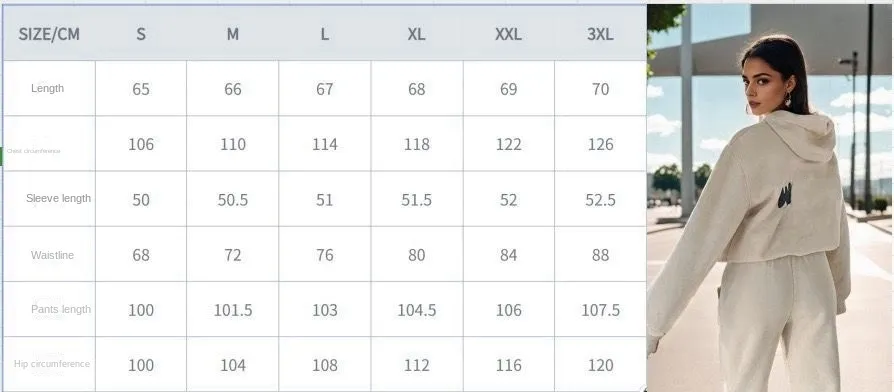Click the dark logo on hoodie back
The height and width of the screenshot is (392, 894).
[x=785, y=195]
